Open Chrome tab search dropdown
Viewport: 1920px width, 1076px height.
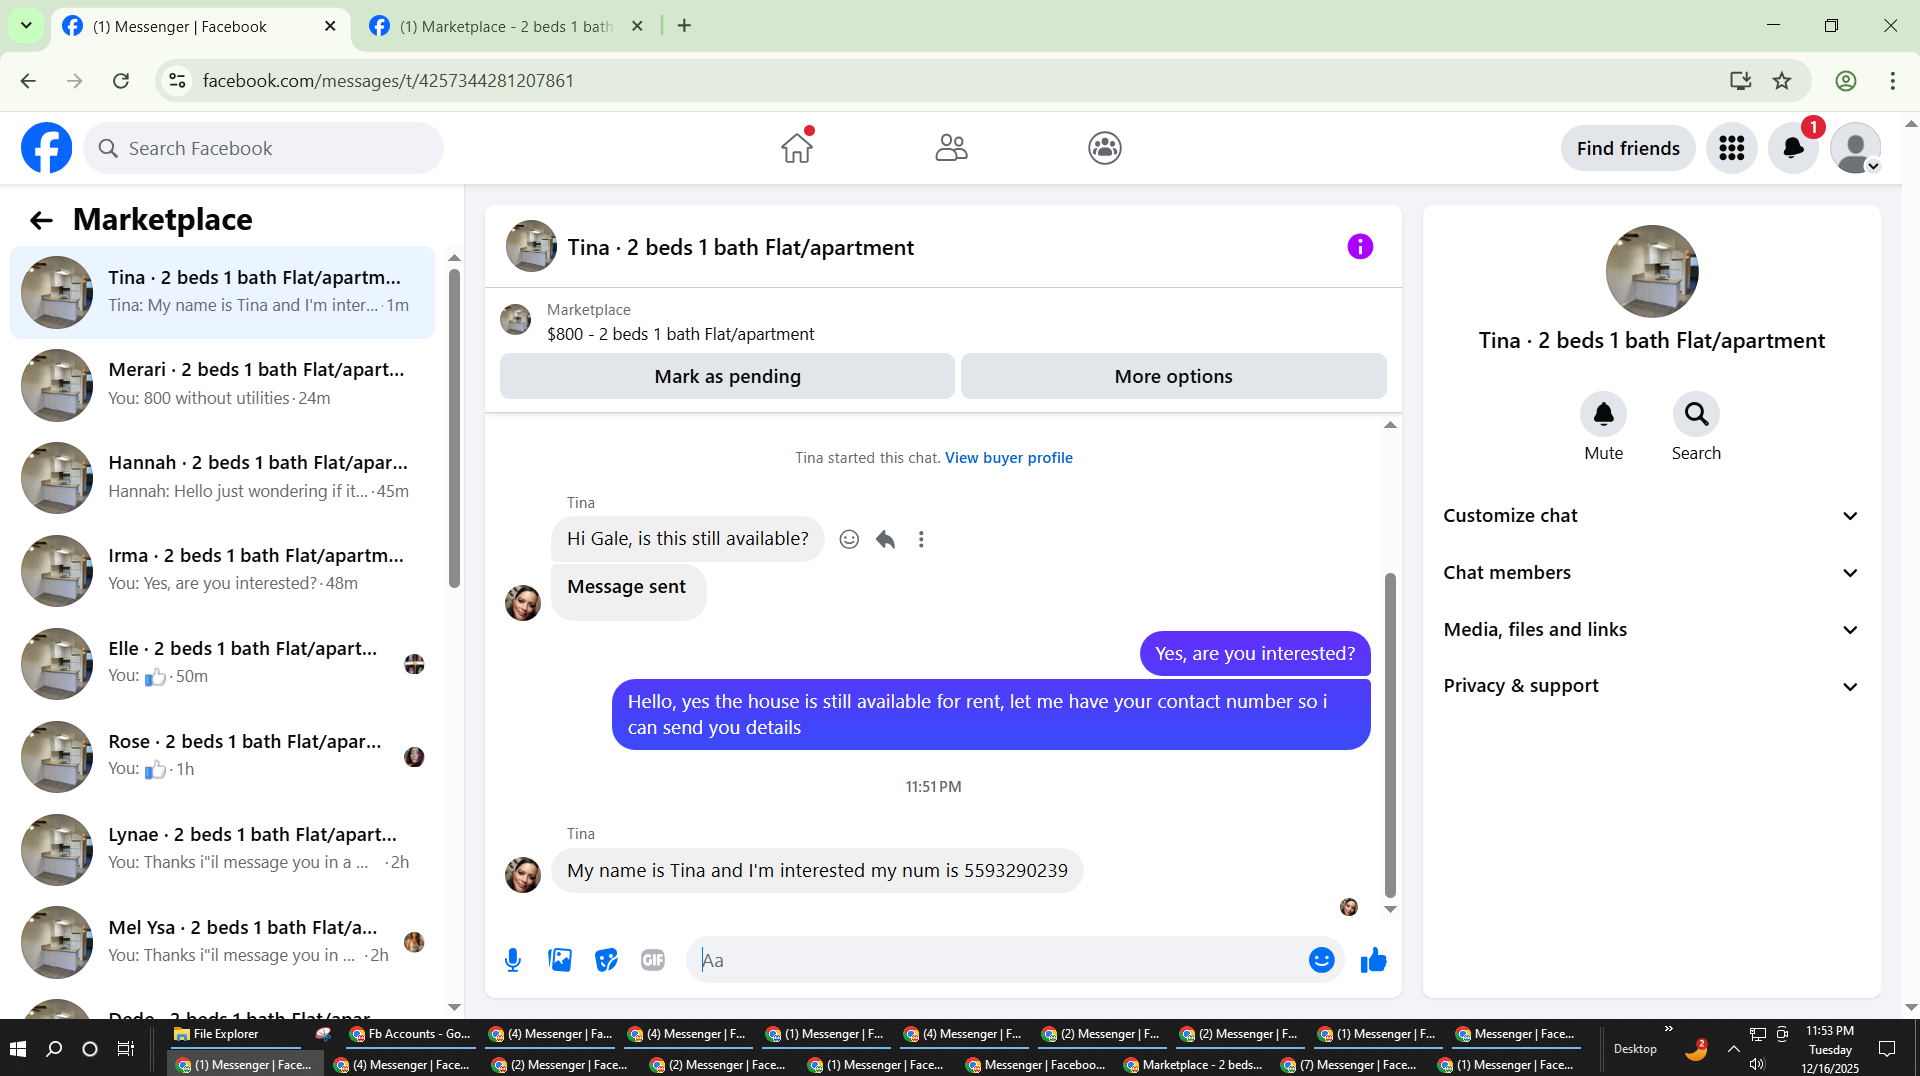26,26
